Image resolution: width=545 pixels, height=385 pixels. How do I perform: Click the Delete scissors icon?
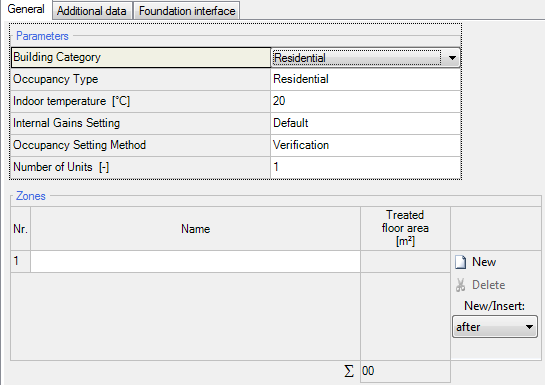click(461, 285)
